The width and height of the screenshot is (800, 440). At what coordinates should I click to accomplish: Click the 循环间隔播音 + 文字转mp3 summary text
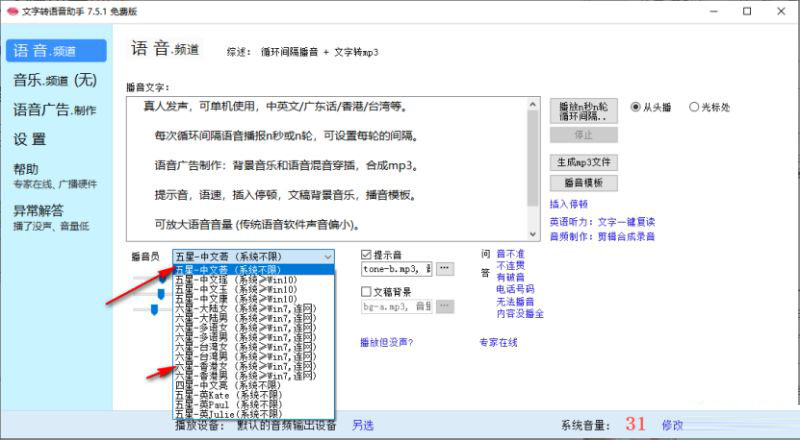tap(319, 52)
